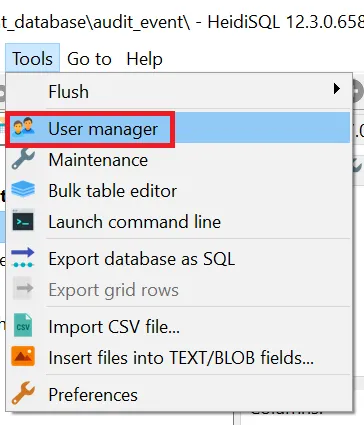This screenshot has height=425, width=364.
Task: Click the command line terminal icon
Action: 23,220
